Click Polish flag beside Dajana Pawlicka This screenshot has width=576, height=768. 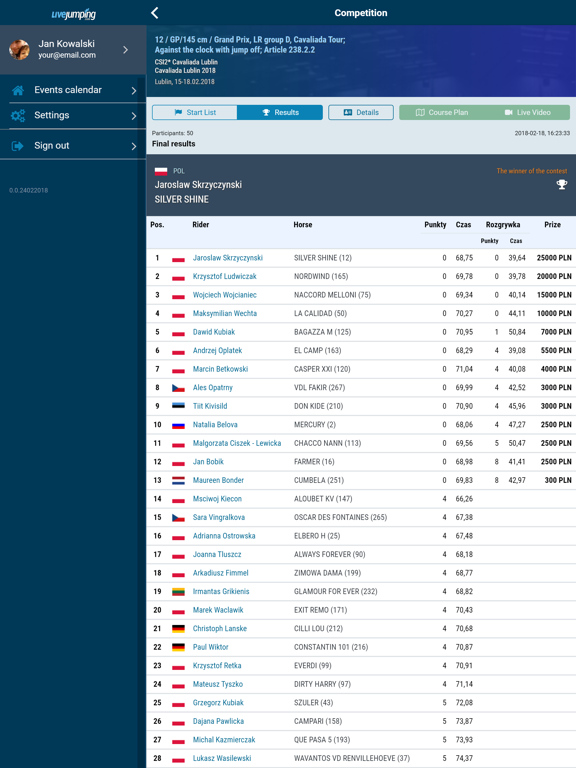178,722
